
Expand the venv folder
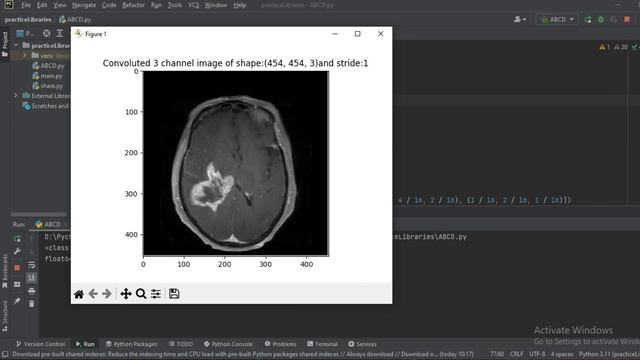pyautogui.click(x=24, y=56)
